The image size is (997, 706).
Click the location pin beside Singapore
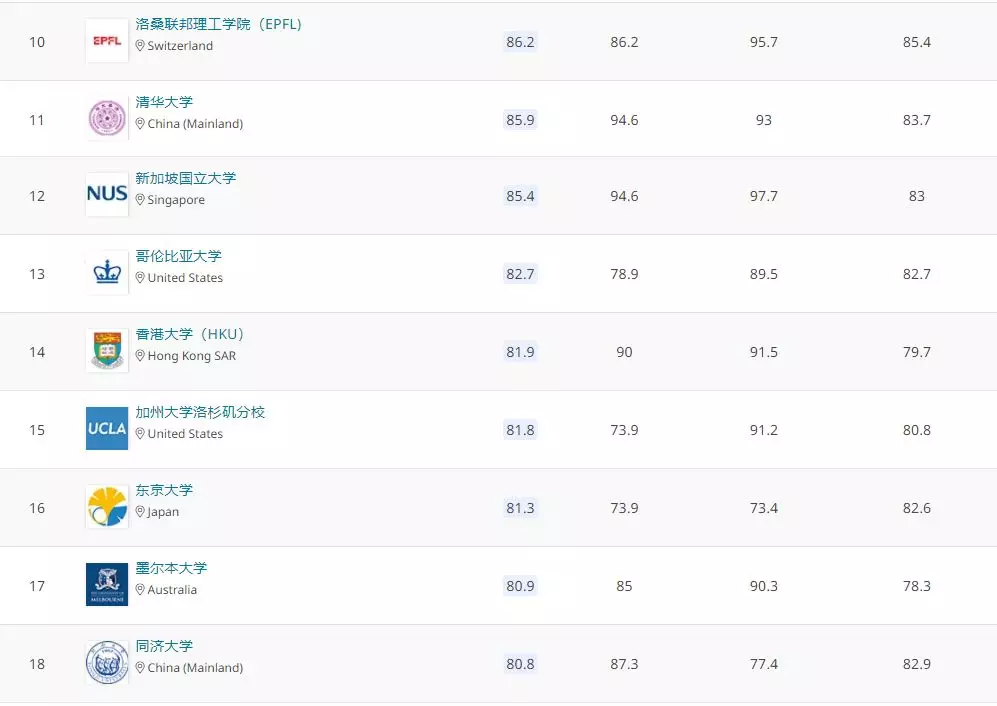pyautogui.click(x=140, y=200)
